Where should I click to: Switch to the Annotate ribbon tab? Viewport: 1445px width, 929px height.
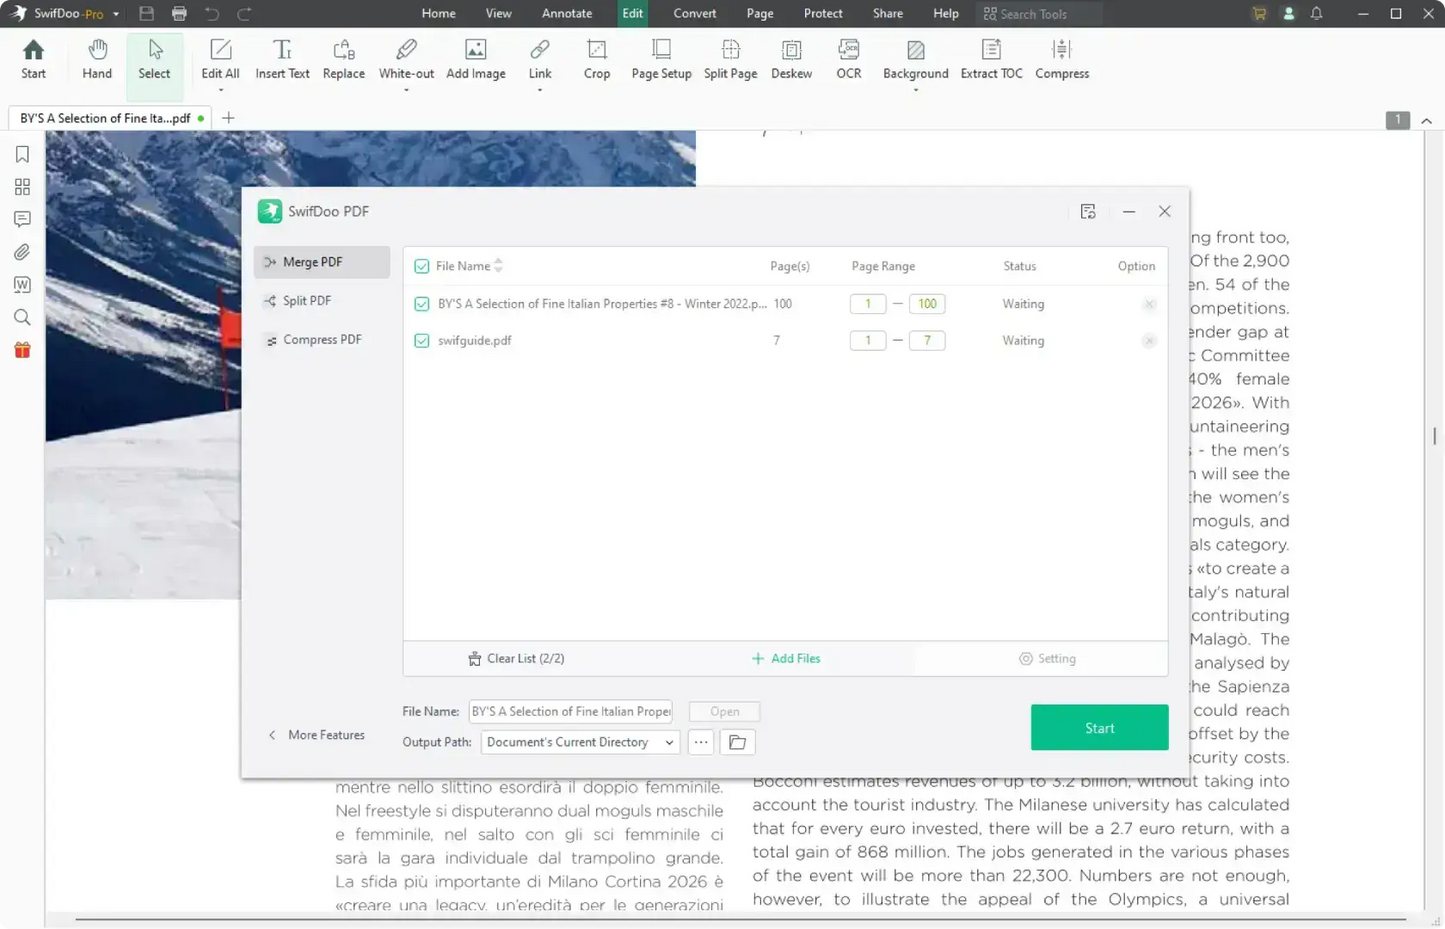[566, 14]
